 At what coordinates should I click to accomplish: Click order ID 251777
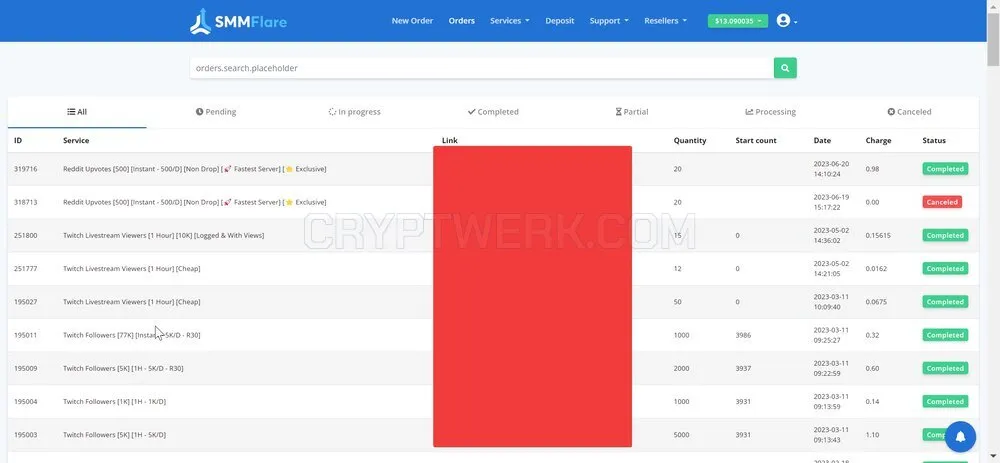coord(26,268)
